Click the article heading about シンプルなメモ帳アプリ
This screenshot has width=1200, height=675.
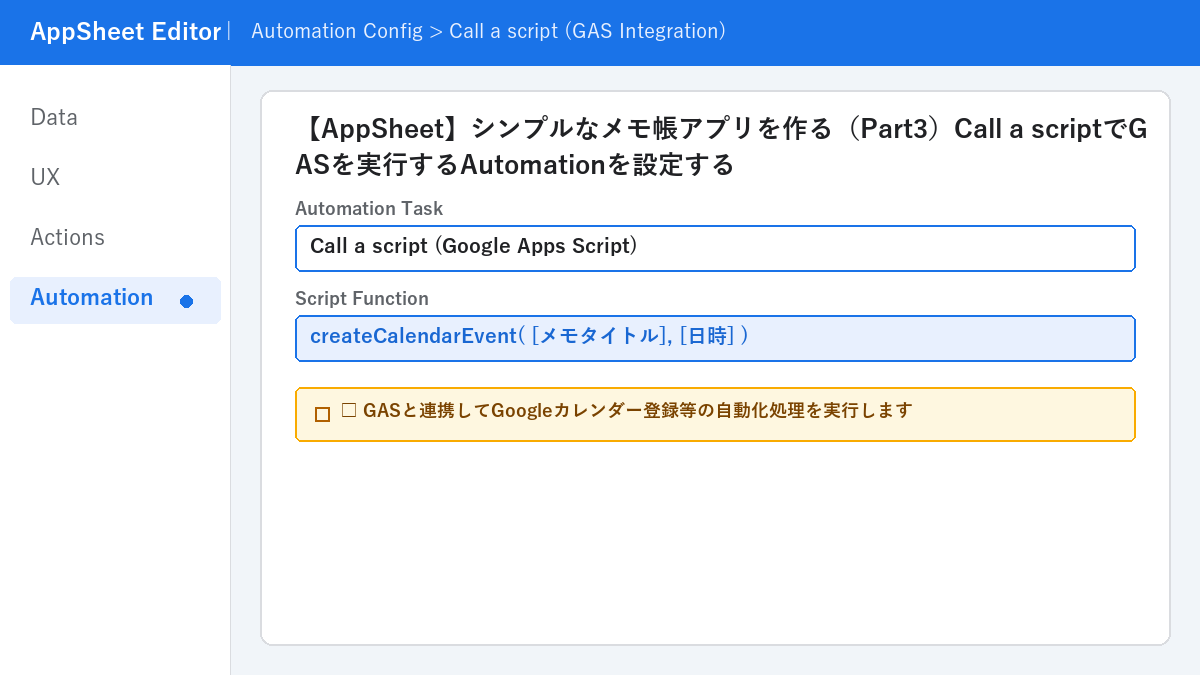coord(721,146)
